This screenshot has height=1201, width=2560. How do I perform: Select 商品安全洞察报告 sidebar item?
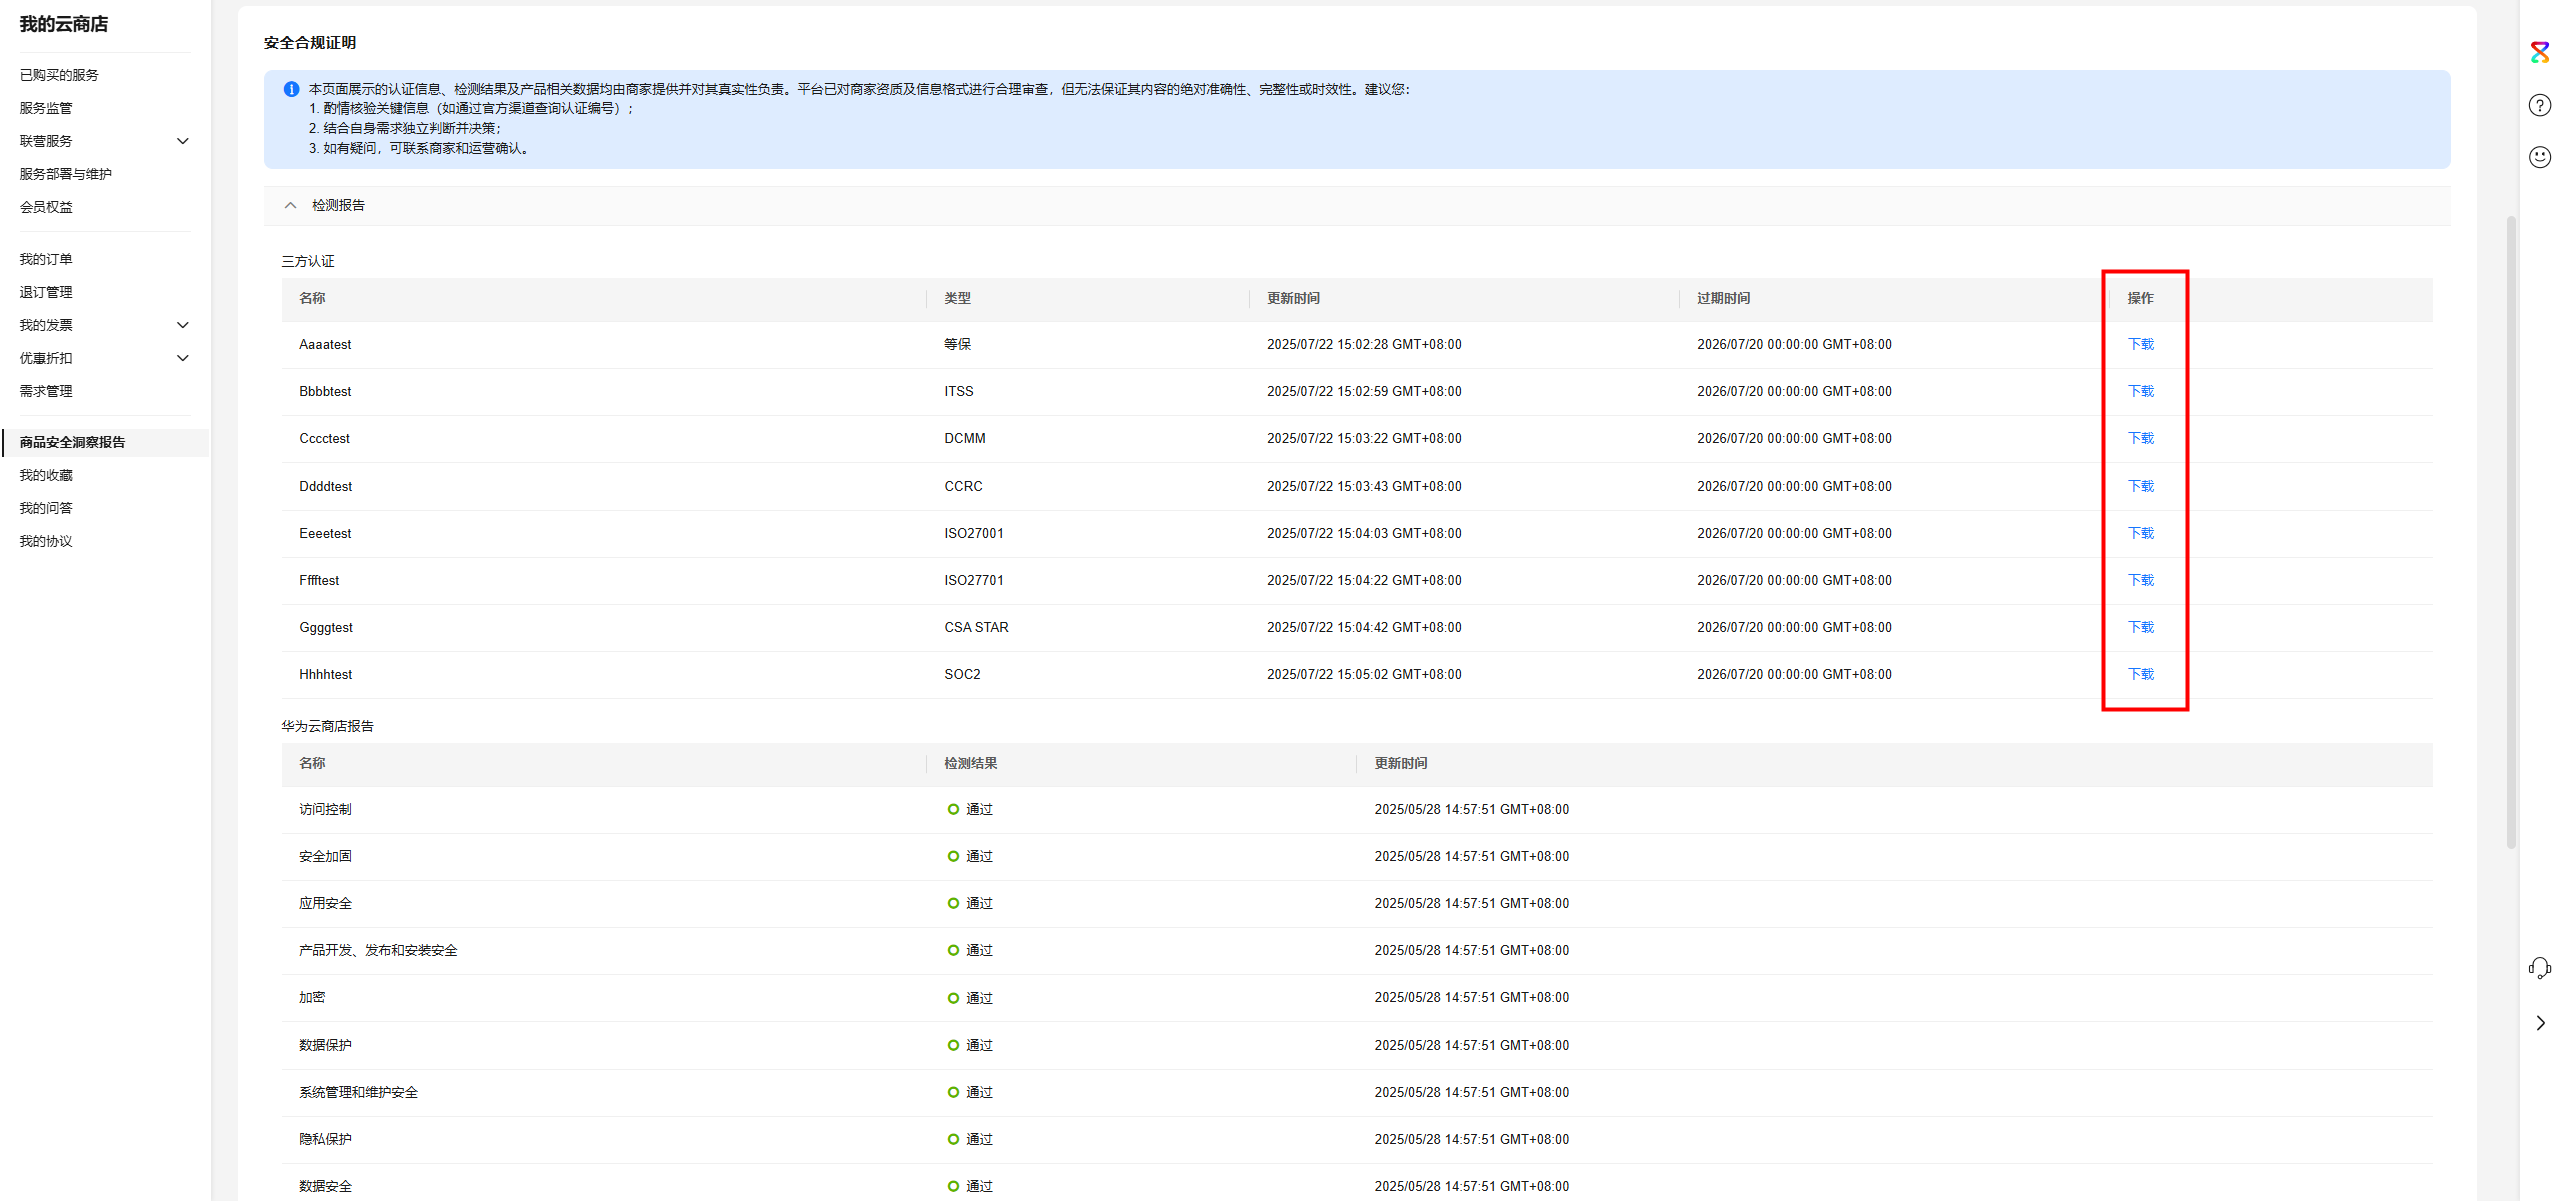[x=72, y=442]
